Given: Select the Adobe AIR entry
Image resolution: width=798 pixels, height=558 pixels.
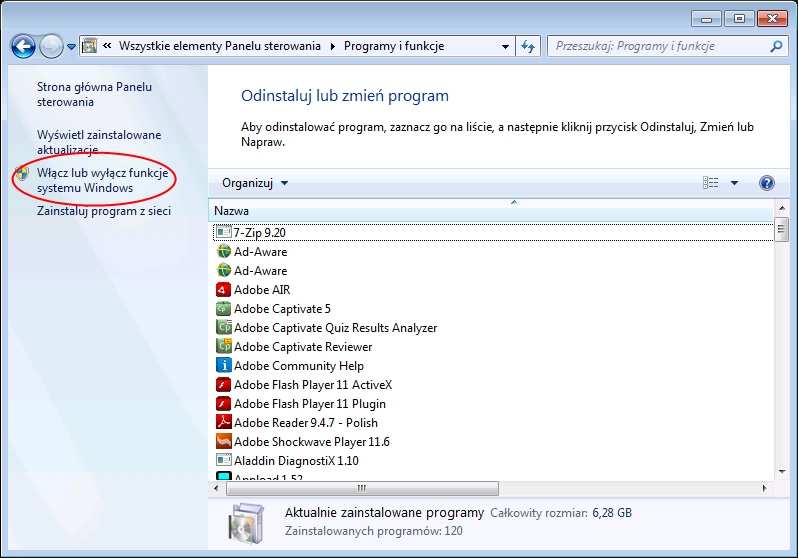Looking at the screenshot, I should pyautogui.click(x=262, y=290).
